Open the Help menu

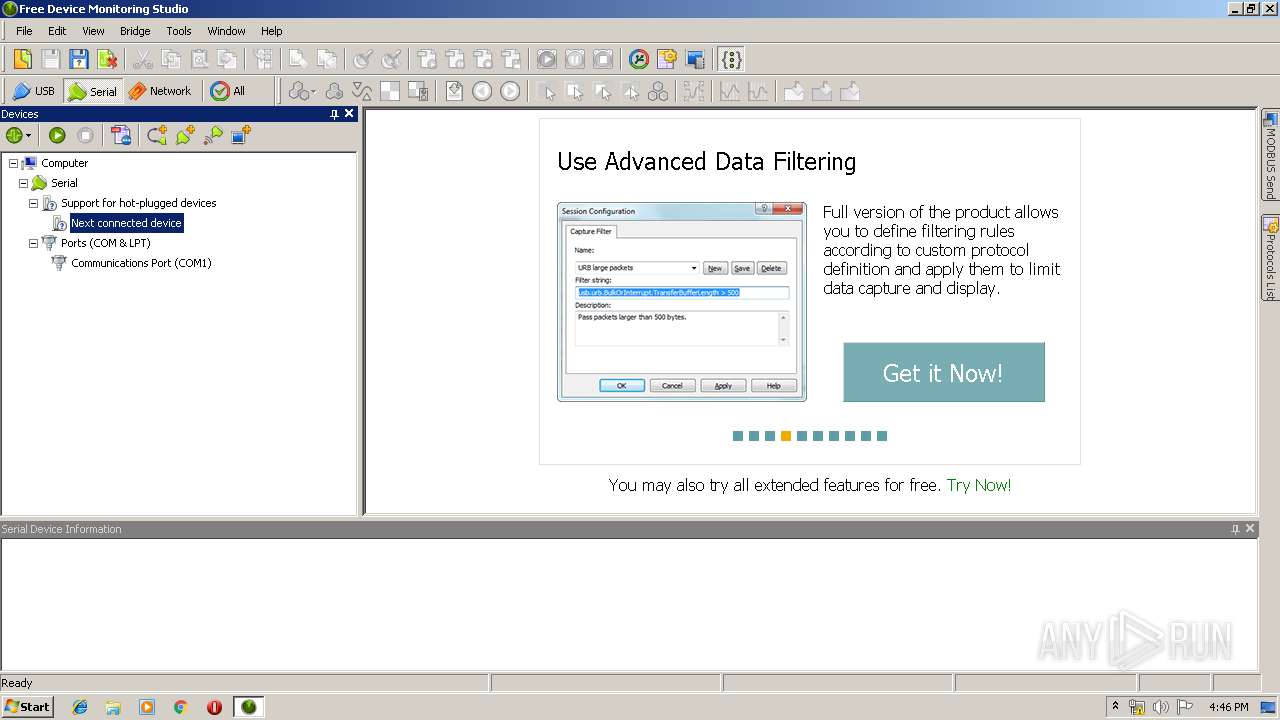(272, 31)
